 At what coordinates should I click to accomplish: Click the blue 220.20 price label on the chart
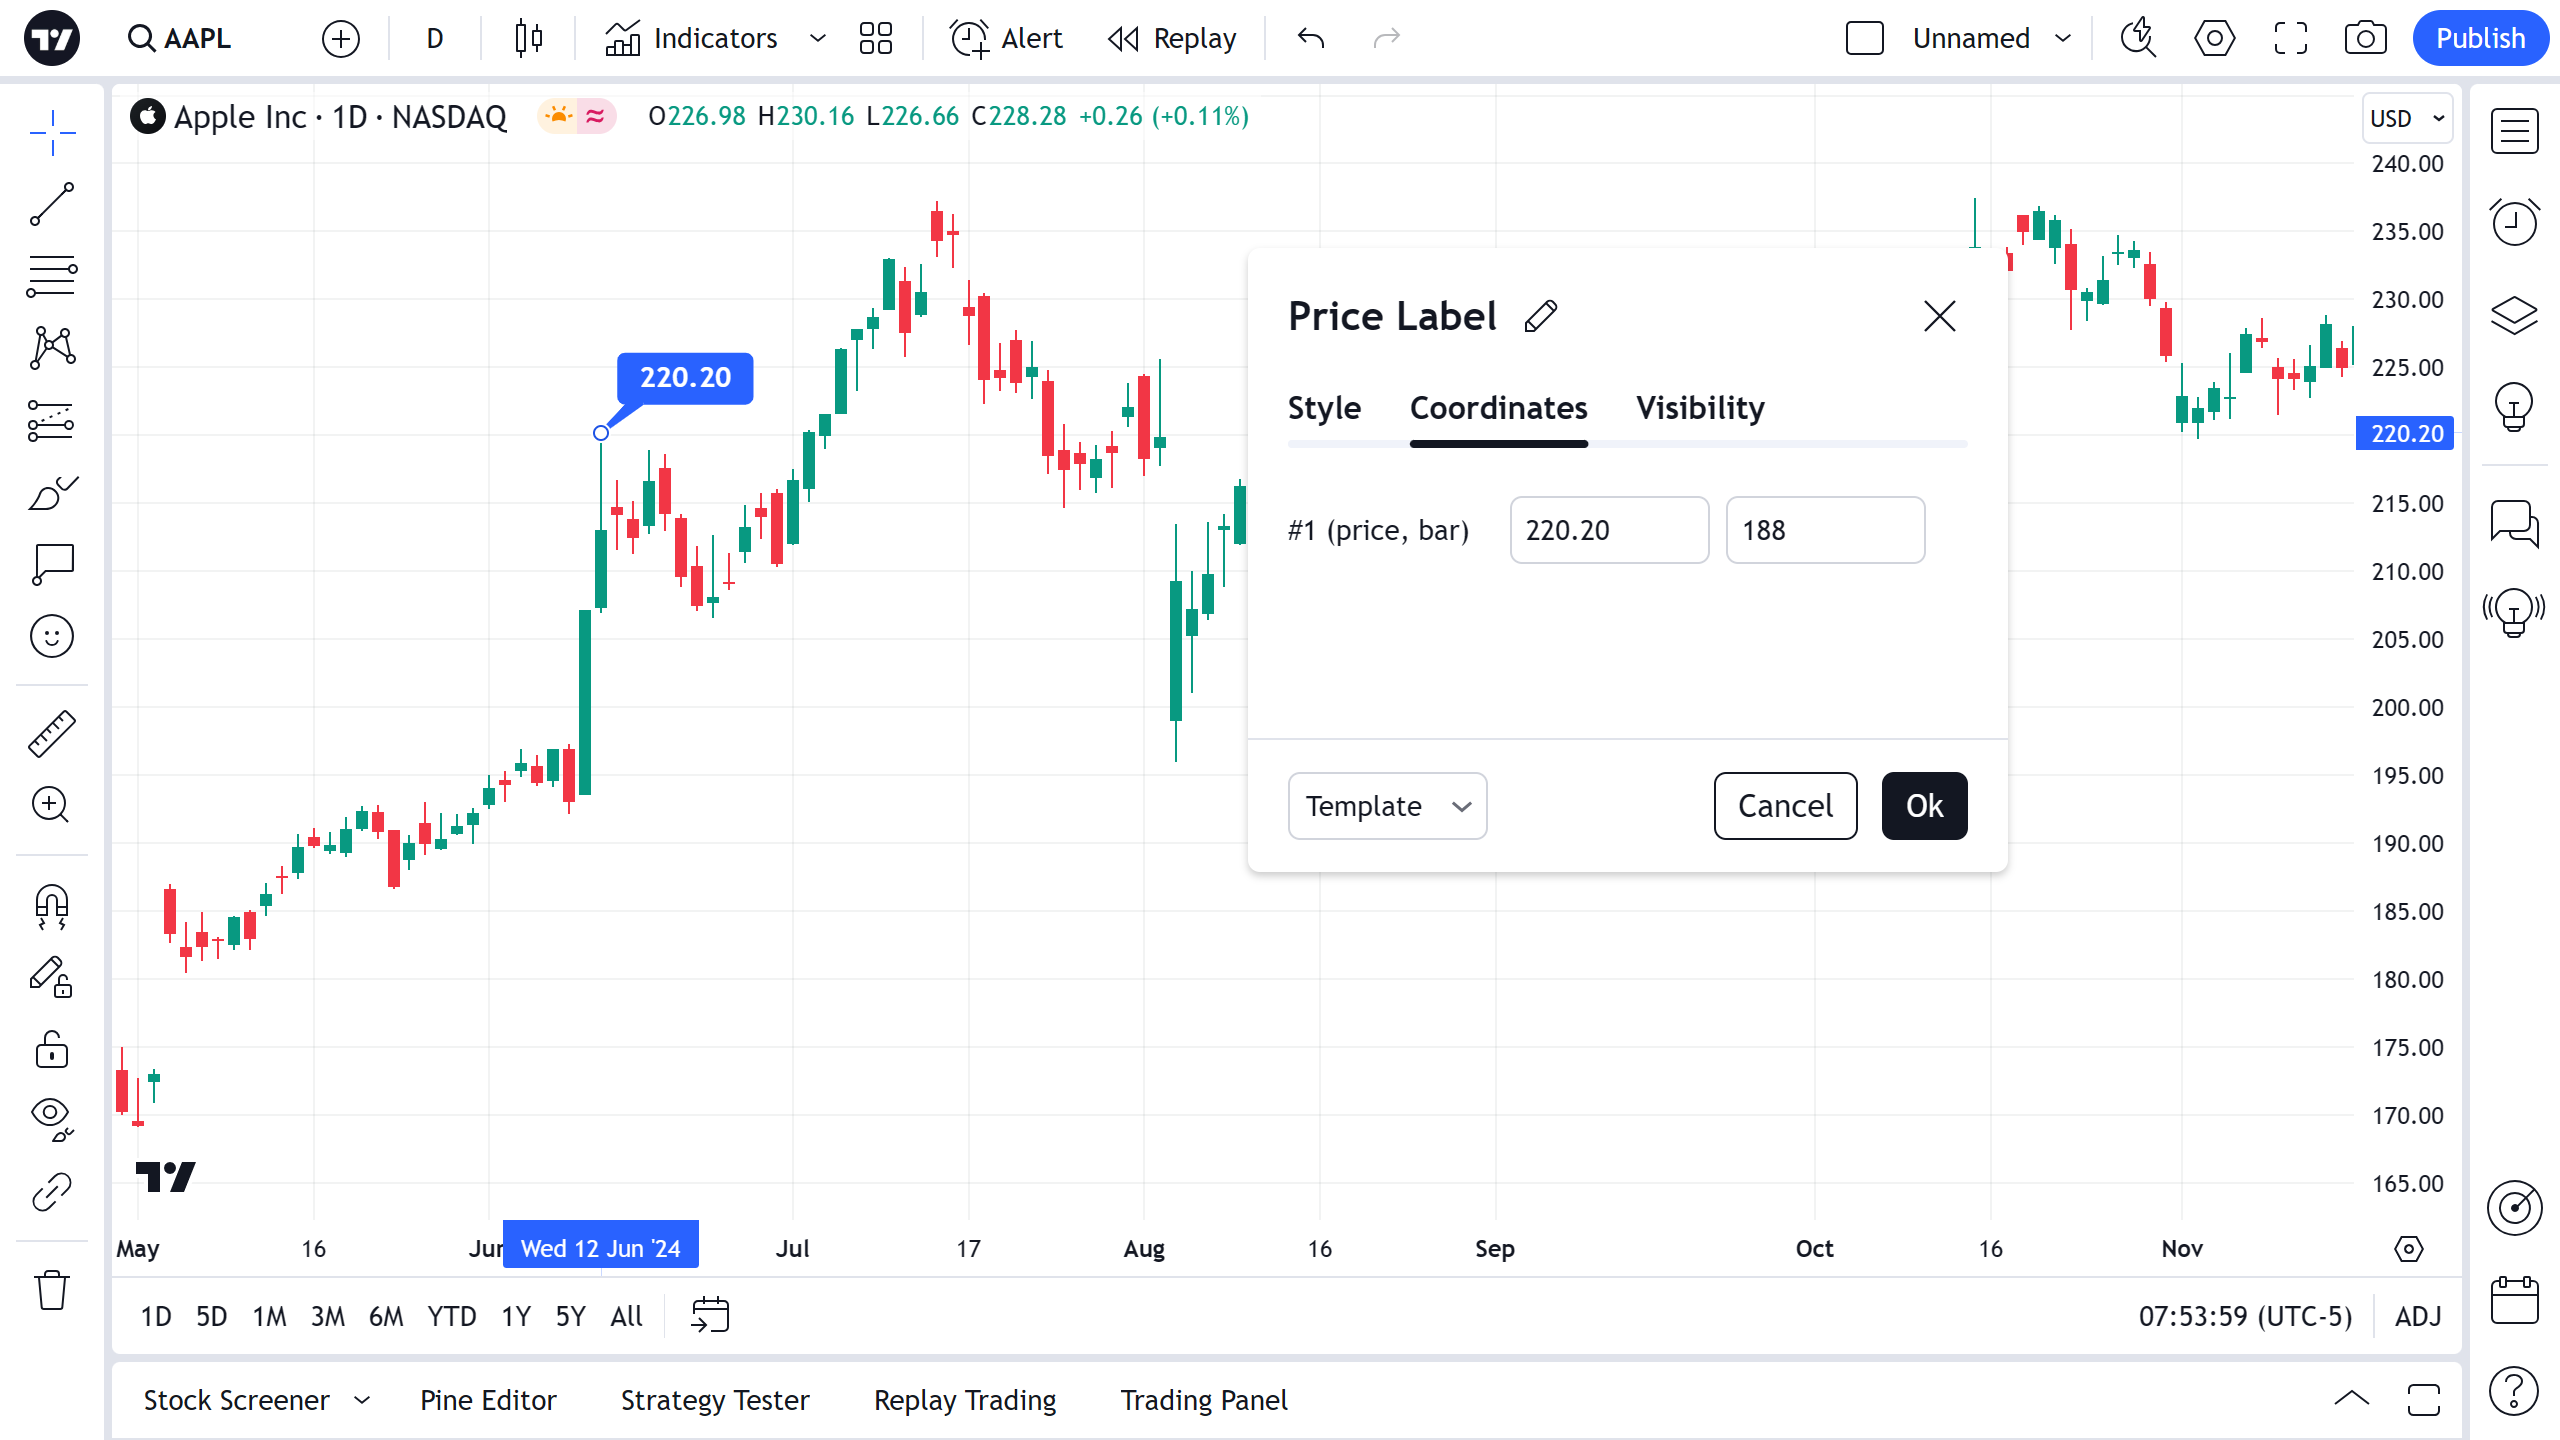(x=685, y=378)
